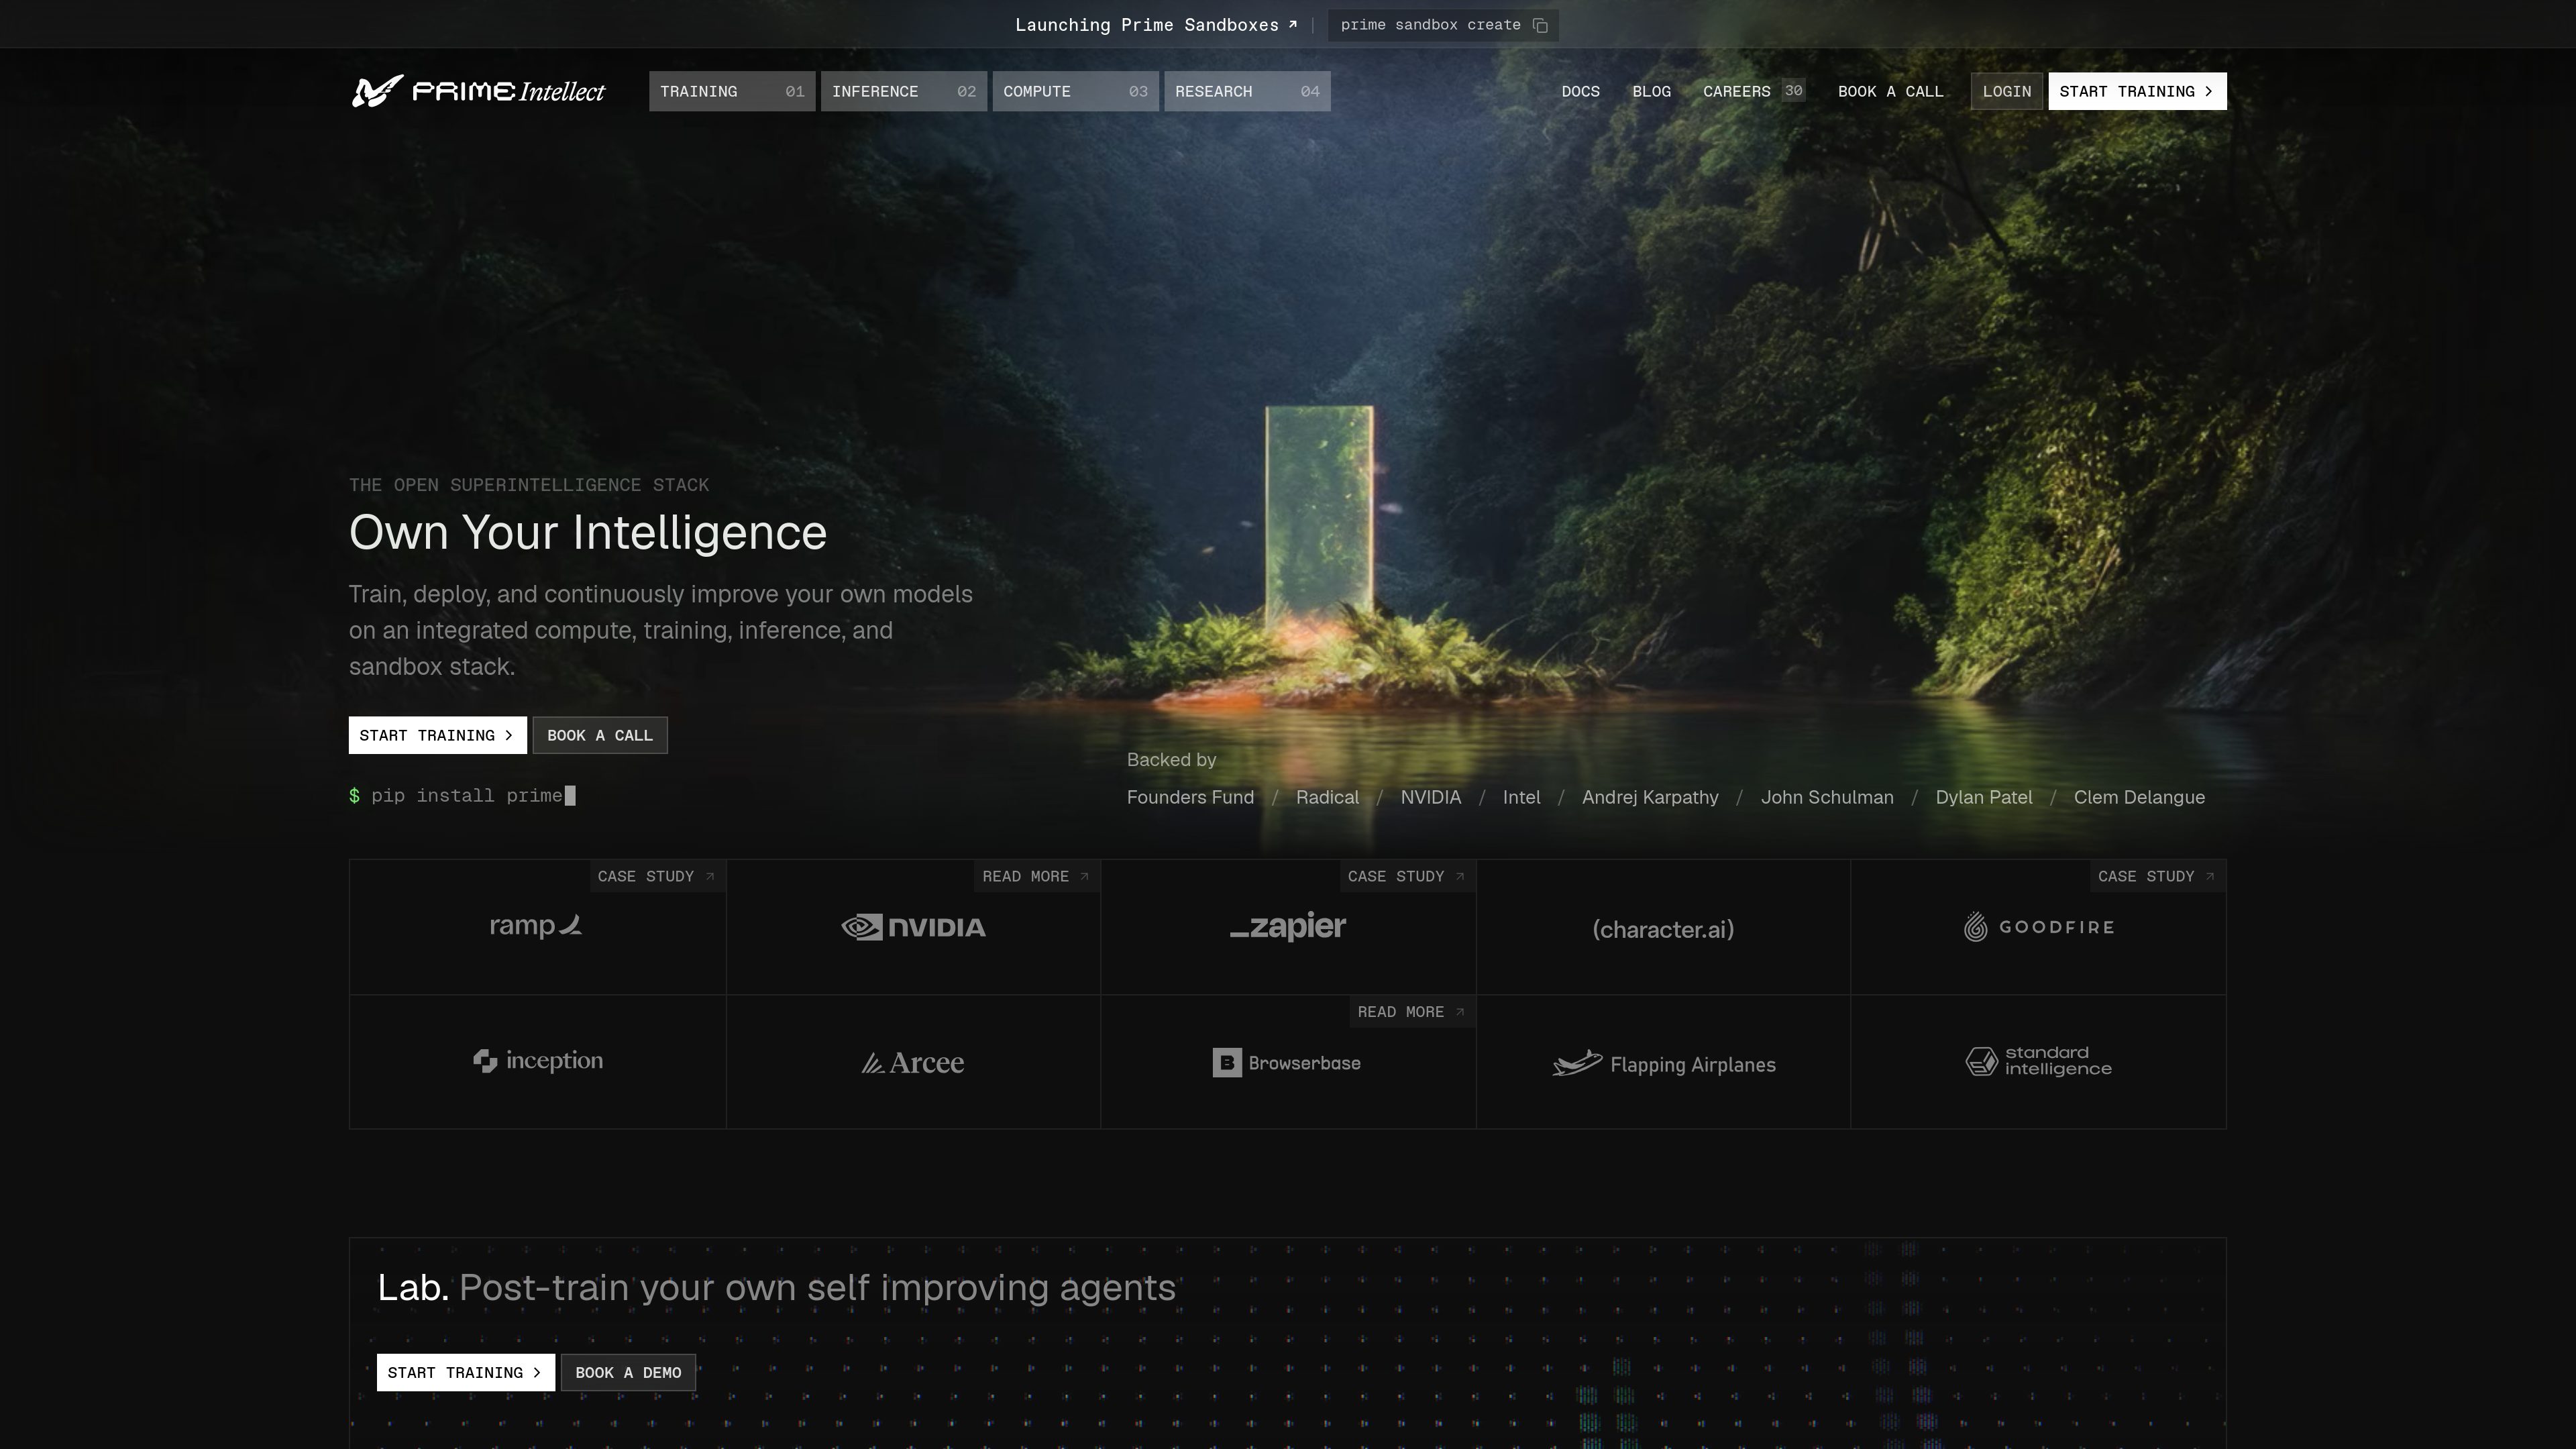The height and width of the screenshot is (1449, 2576).
Task: Click the NVIDIA logo in the customer grid
Action: coord(913,927)
